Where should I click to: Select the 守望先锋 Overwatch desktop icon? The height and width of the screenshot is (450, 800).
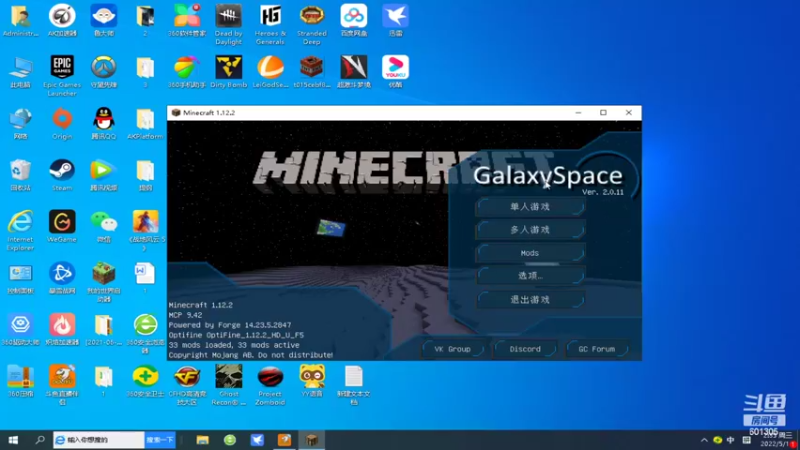104,72
